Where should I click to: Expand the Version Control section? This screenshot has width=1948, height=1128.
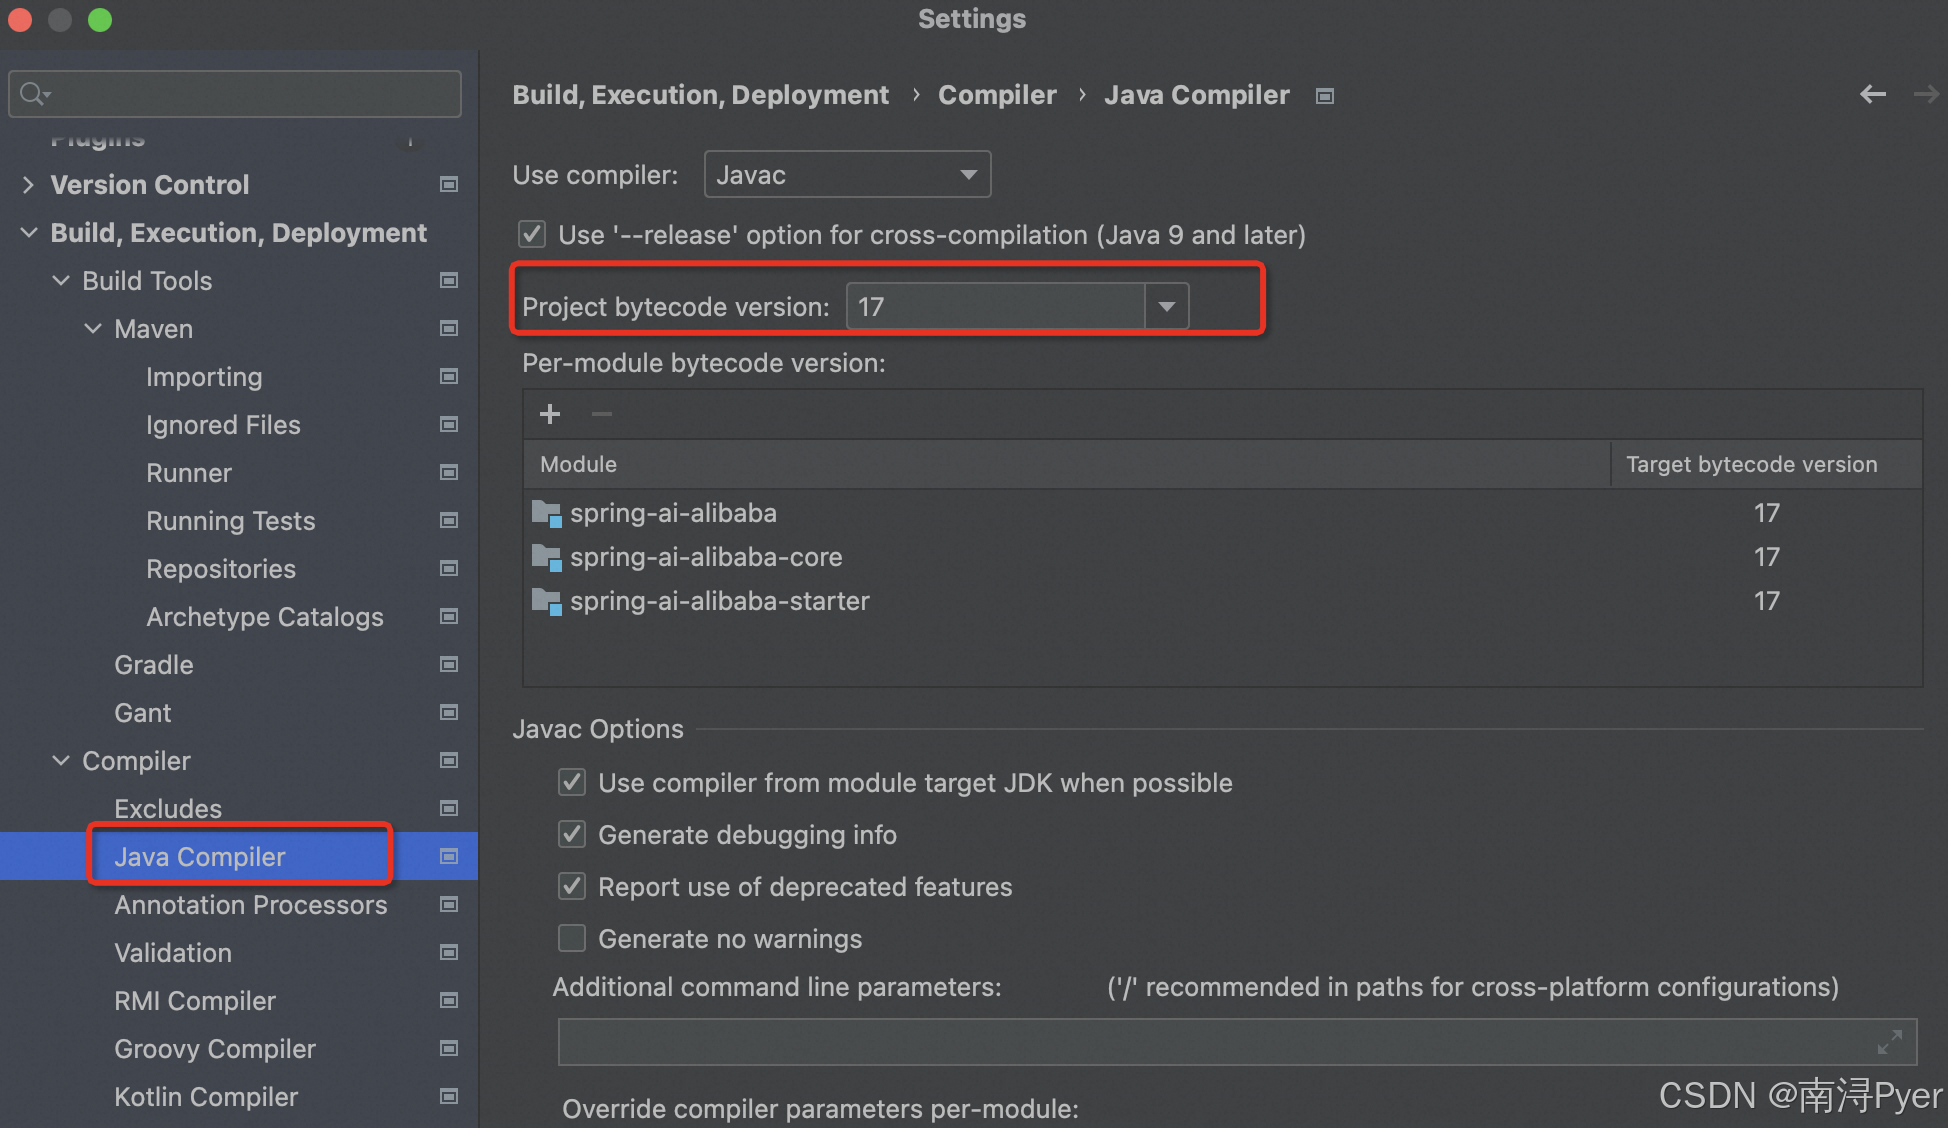28,184
